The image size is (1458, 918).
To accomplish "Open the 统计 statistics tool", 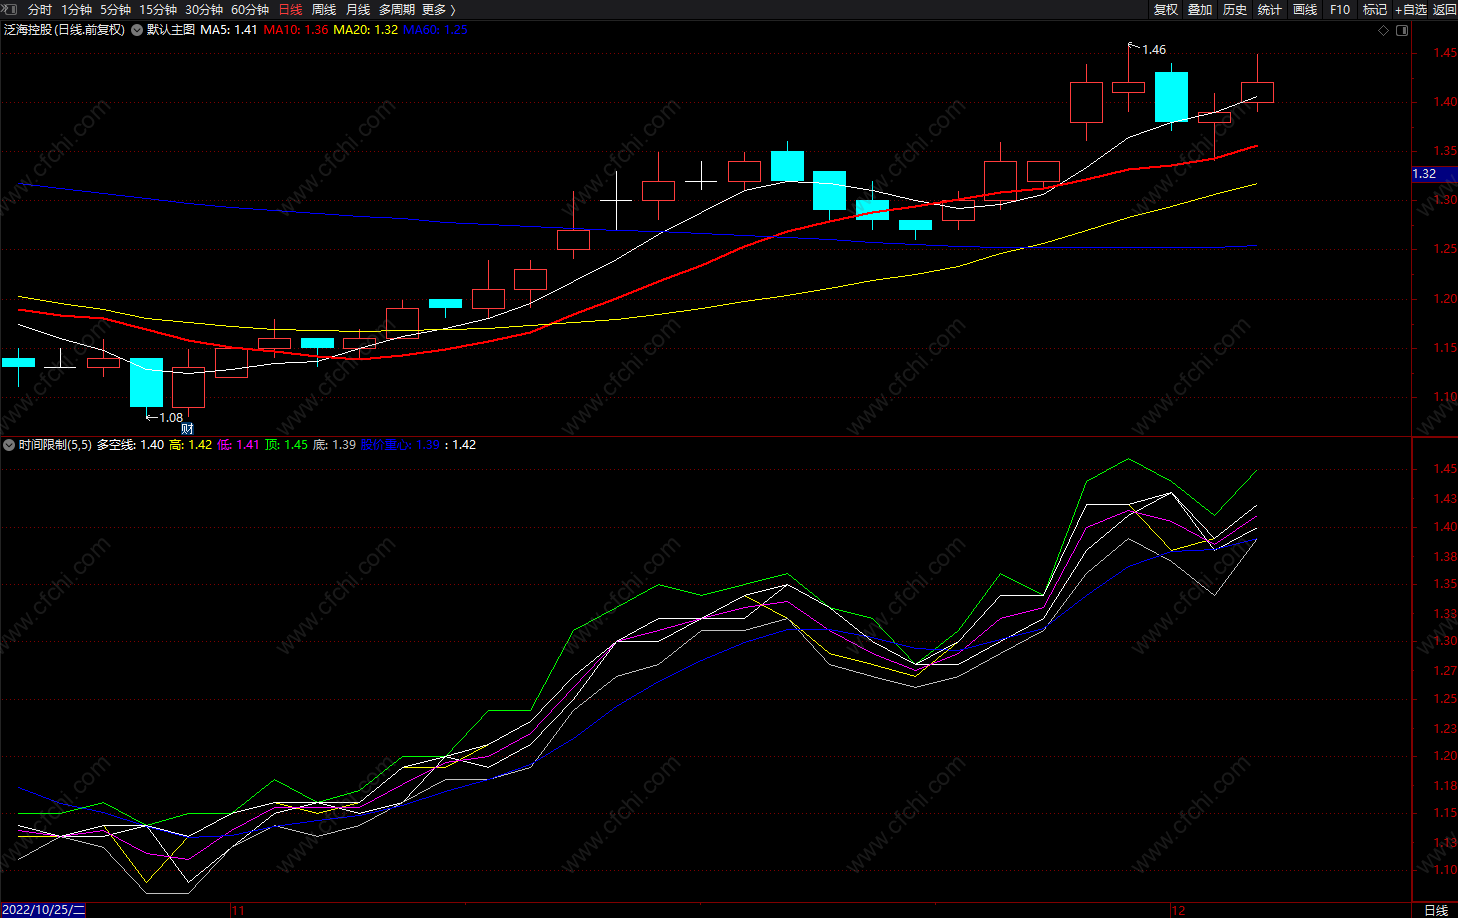I will pos(1270,9).
